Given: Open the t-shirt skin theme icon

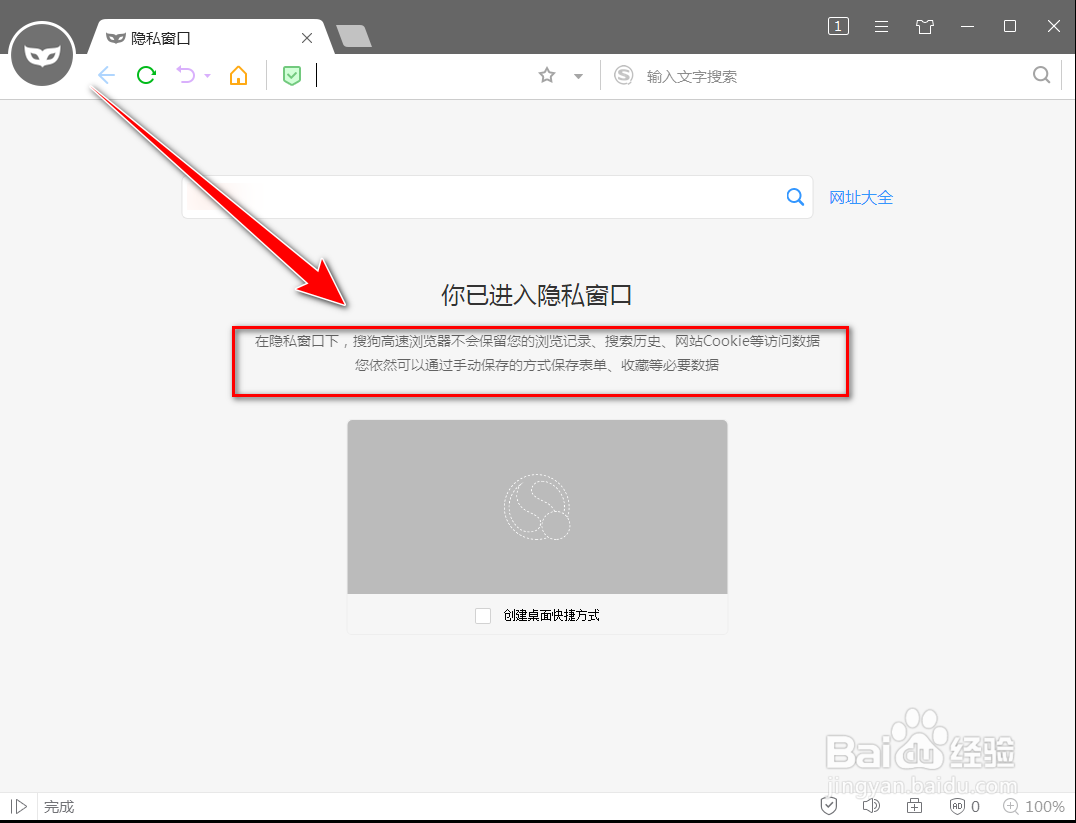Looking at the screenshot, I should click(924, 27).
